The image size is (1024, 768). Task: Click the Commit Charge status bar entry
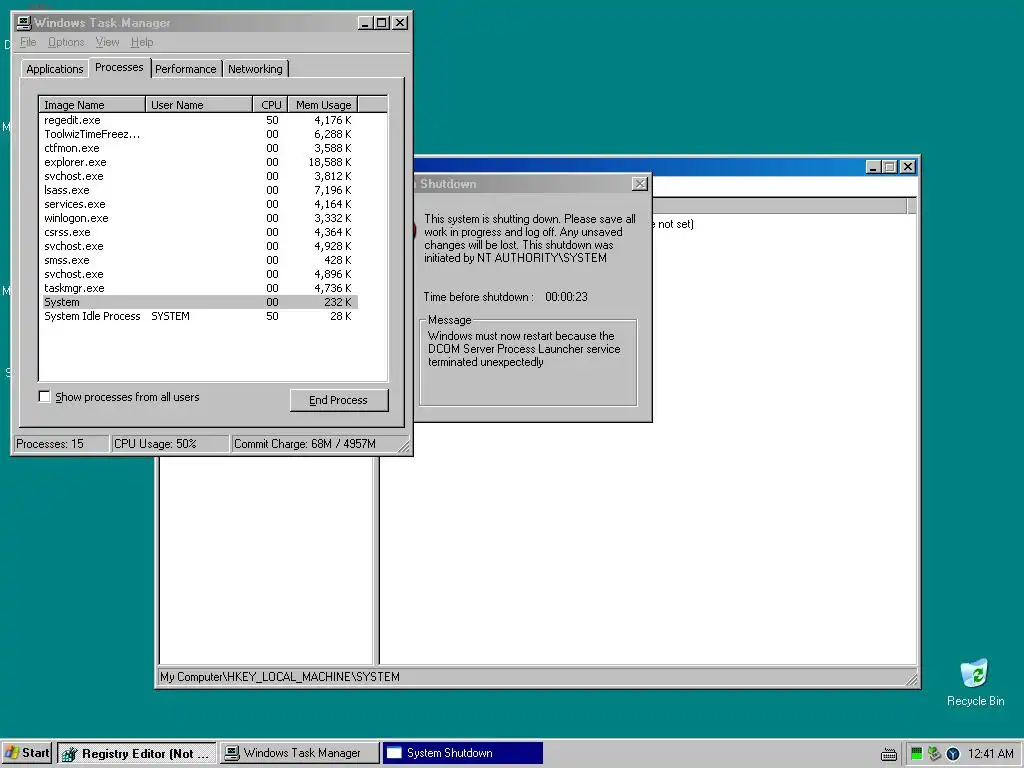tap(313, 444)
